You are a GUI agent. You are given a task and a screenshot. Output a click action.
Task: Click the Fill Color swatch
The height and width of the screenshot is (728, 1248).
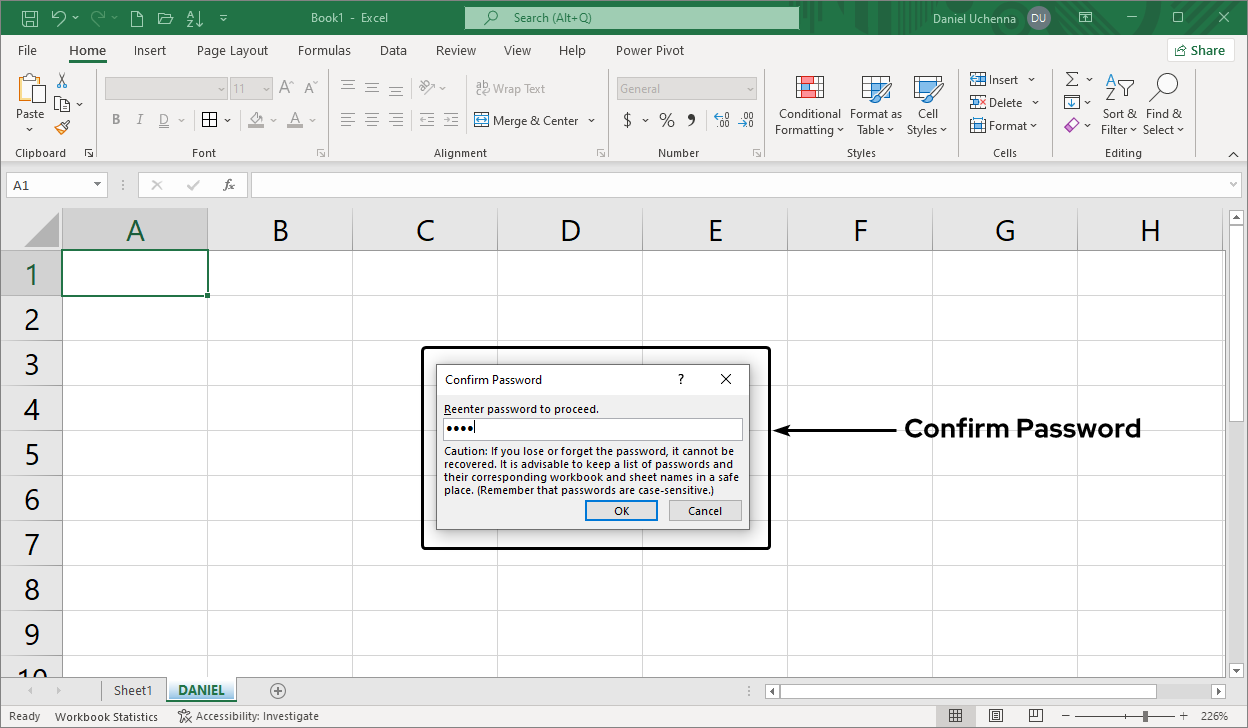(x=256, y=120)
